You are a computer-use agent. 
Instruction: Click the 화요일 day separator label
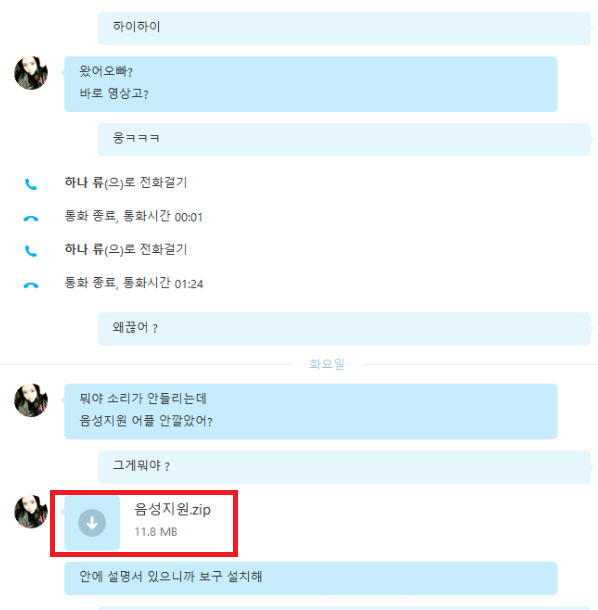[x=327, y=364]
